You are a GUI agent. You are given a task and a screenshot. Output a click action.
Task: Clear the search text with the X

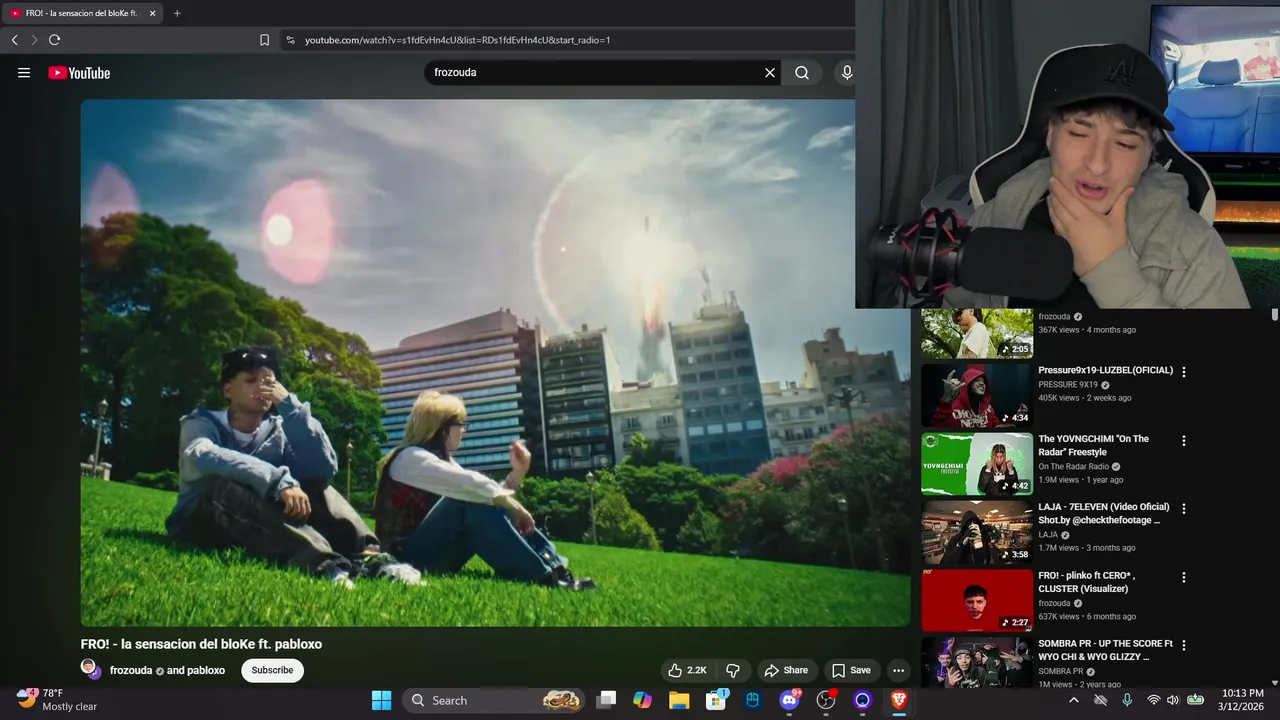pos(770,73)
